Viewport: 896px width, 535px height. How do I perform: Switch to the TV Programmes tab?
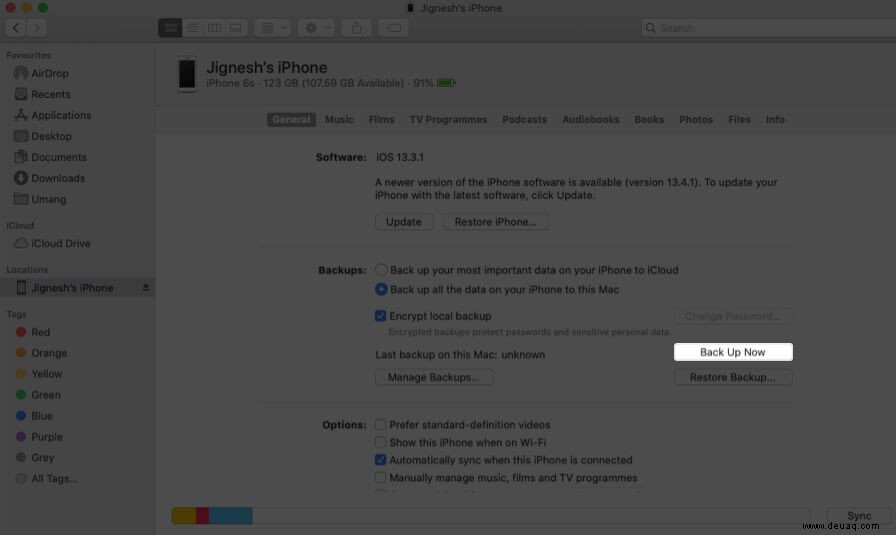448,119
